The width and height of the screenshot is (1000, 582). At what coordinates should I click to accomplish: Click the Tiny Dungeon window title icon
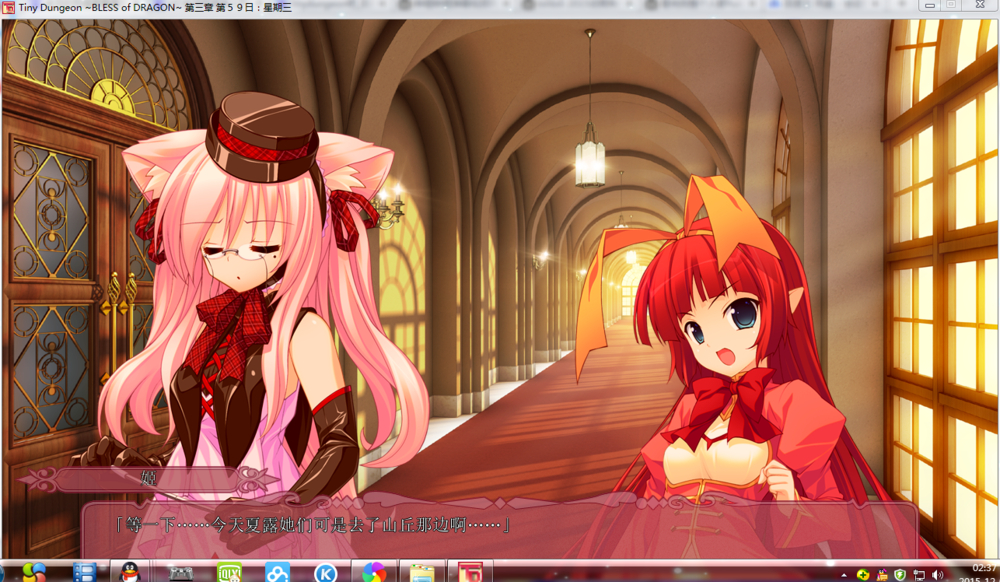8,8
